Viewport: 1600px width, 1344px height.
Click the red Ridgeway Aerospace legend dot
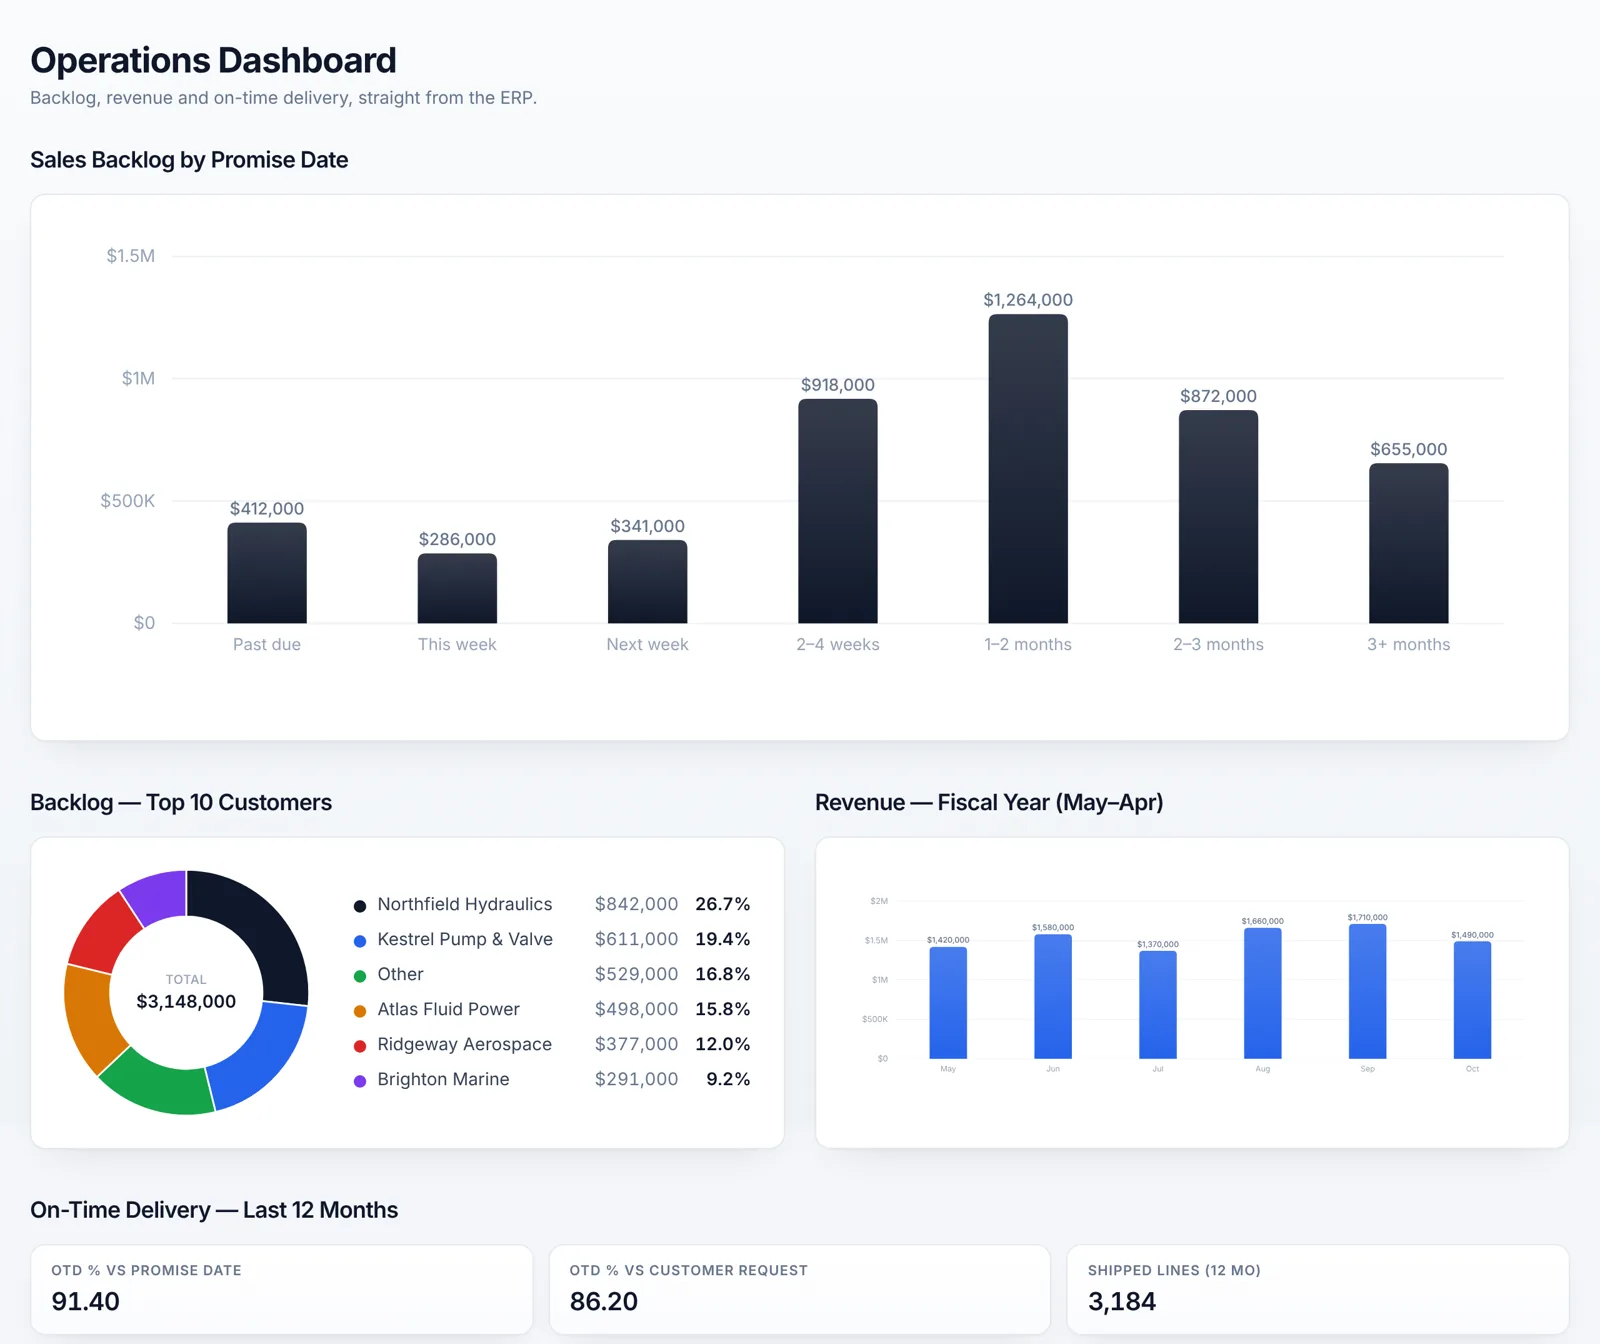[x=360, y=1046]
